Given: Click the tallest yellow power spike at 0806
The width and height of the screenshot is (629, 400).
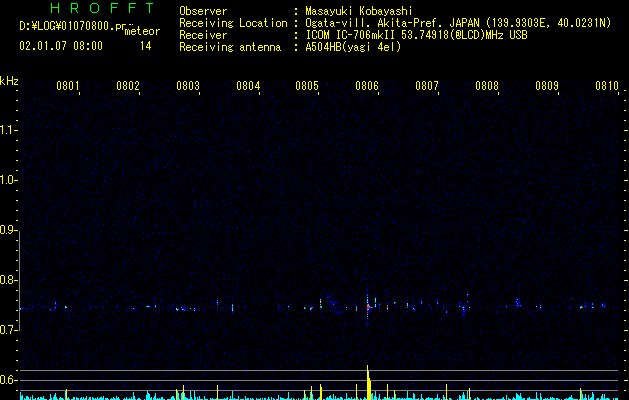Looking at the screenshot, I should (368, 382).
